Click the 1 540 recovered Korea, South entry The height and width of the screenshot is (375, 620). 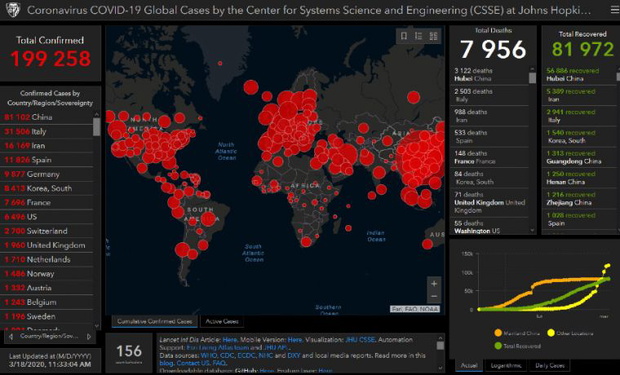pos(579,136)
